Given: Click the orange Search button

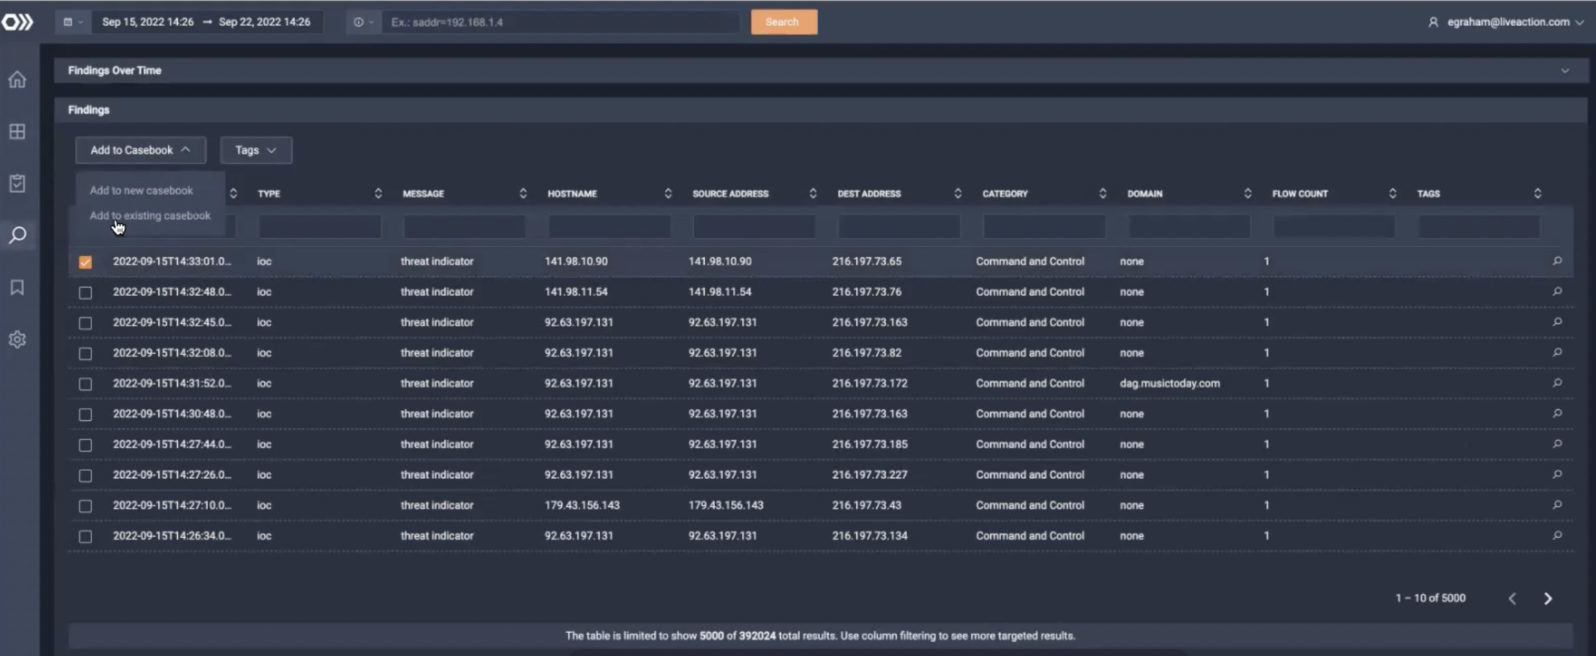Looking at the screenshot, I should pos(784,22).
